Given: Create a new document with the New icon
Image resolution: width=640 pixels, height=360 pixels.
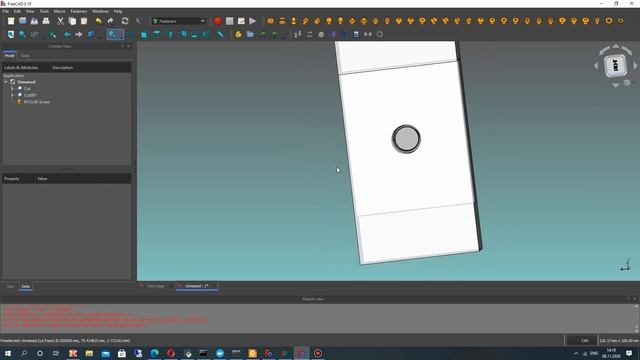Looking at the screenshot, I should [x=11, y=21].
